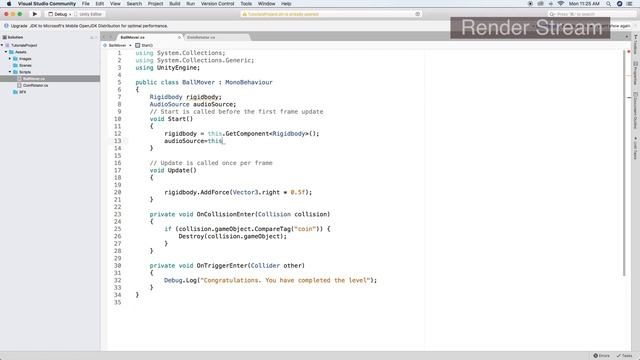Open the Run menu
The height and width of the screenshot is (360, 640).
point(190,3)
